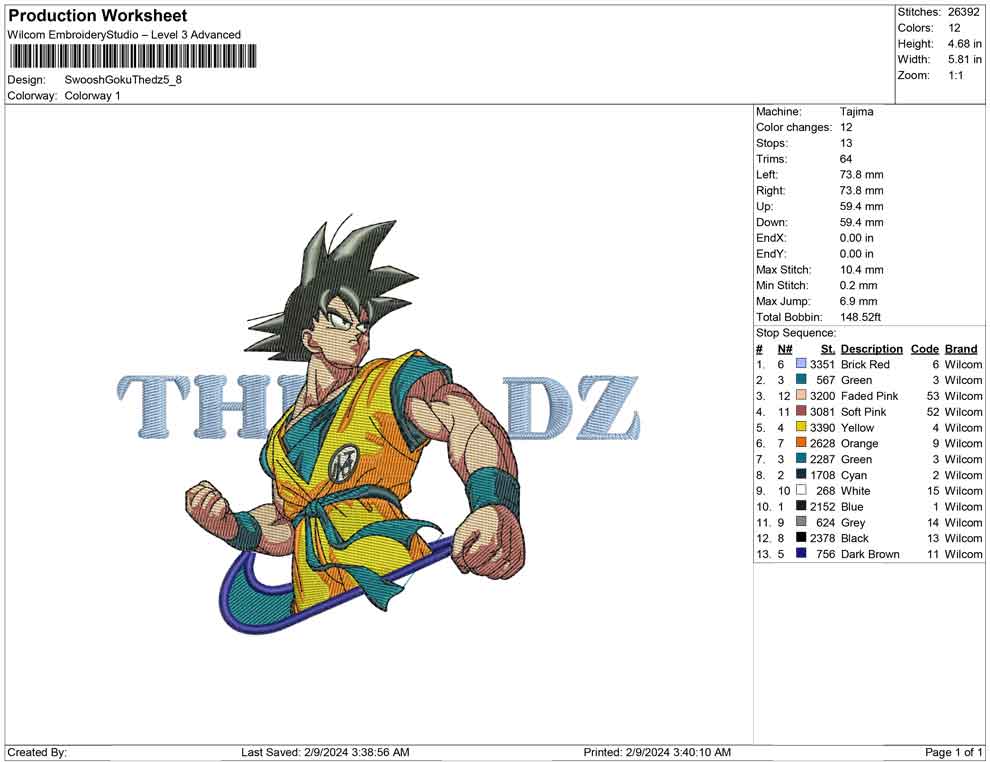This screenshot has height=762, width=990.
Task: Click the Trims value 64
Action: (845, 159)
